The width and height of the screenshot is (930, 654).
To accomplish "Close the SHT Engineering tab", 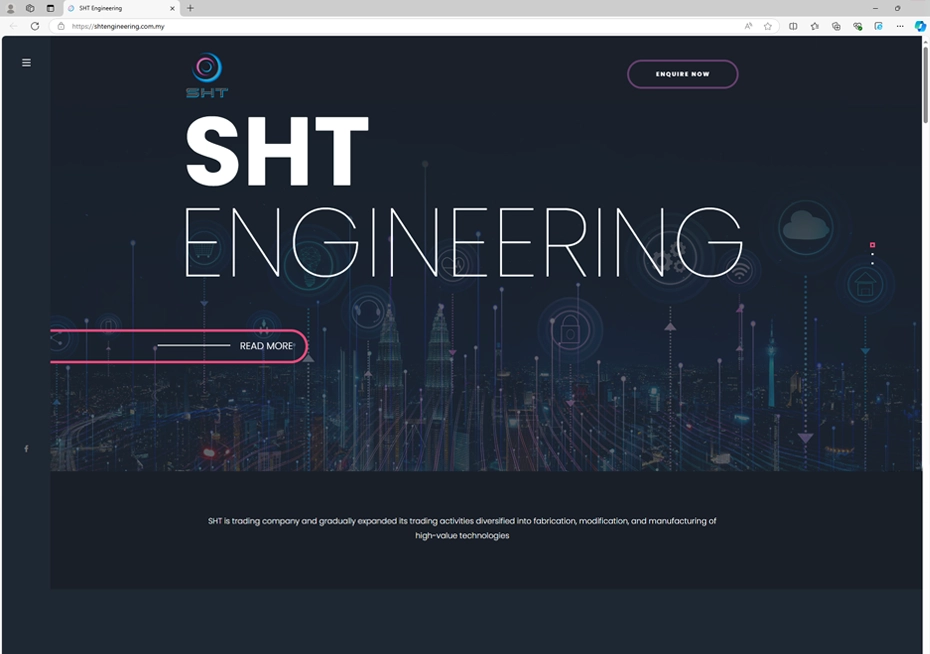I will [172, 8].
